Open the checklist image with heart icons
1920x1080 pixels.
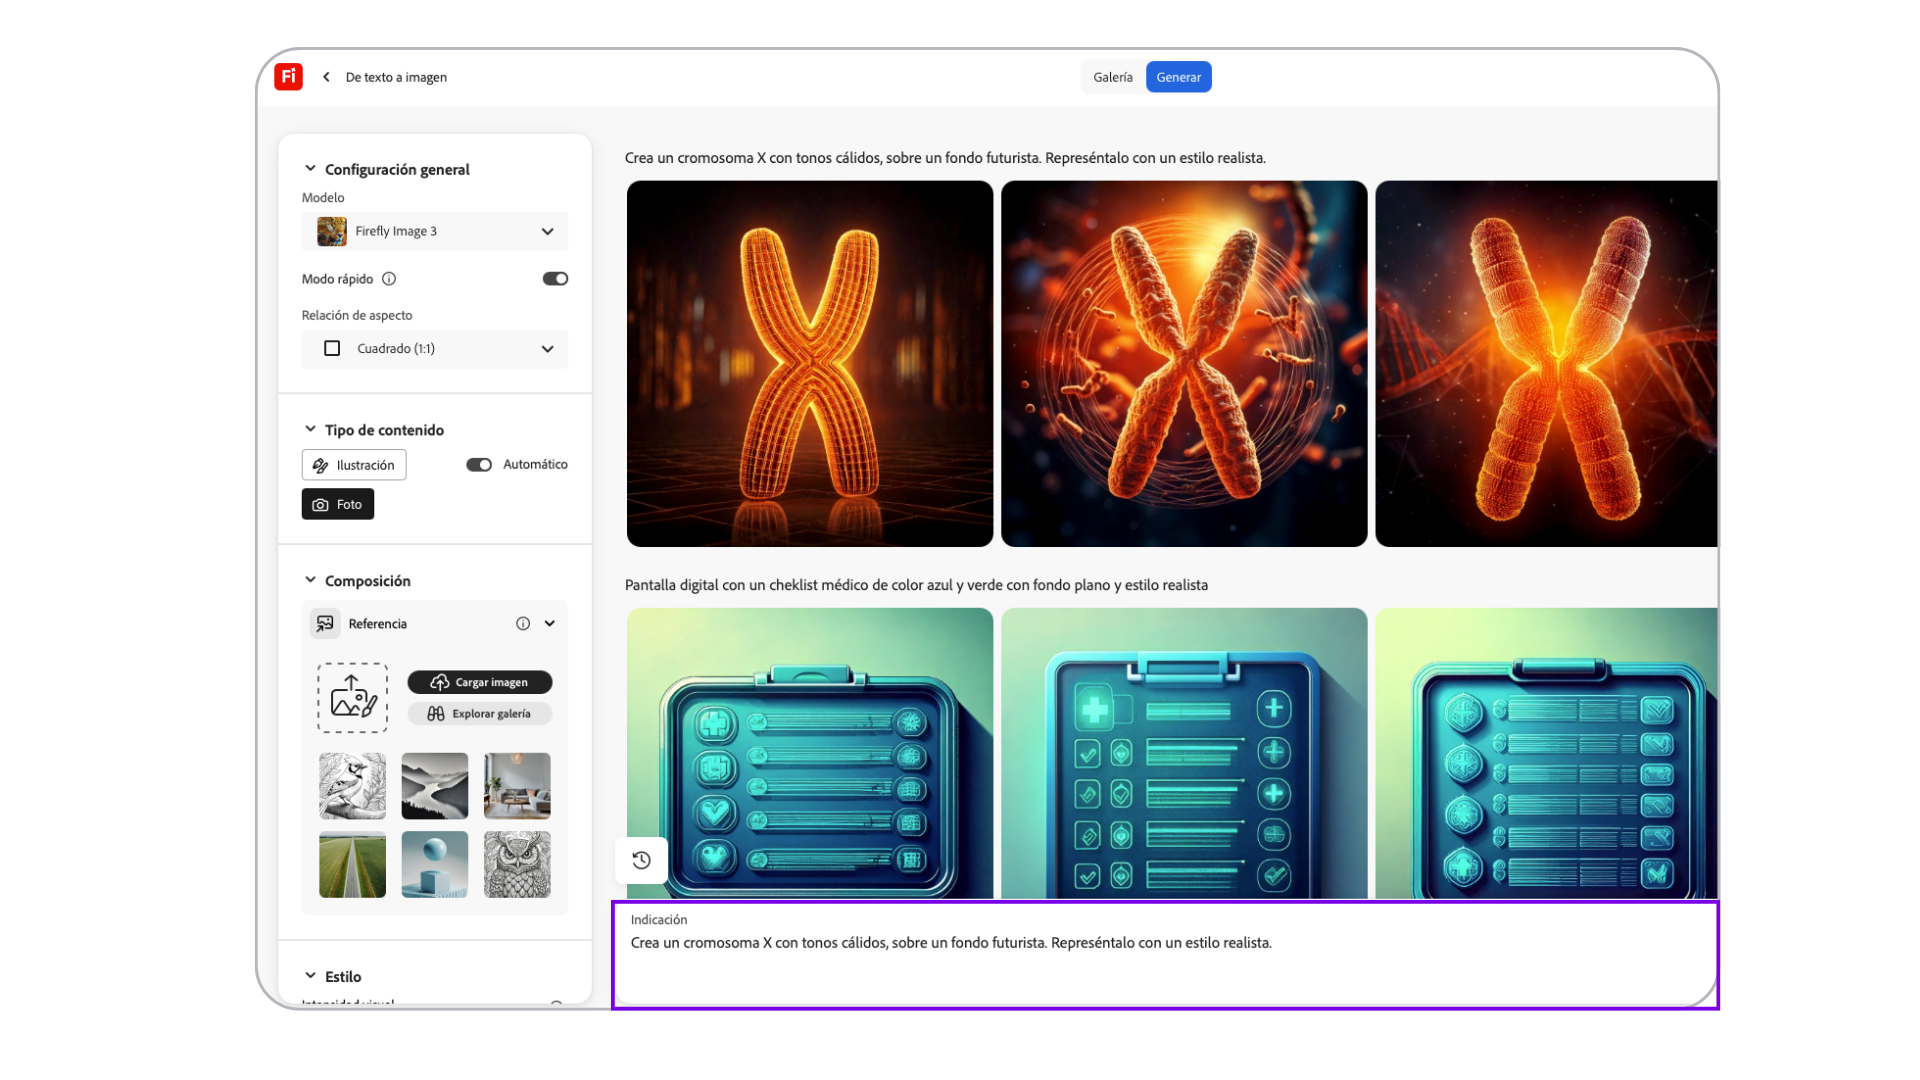(x=810, y=753)
